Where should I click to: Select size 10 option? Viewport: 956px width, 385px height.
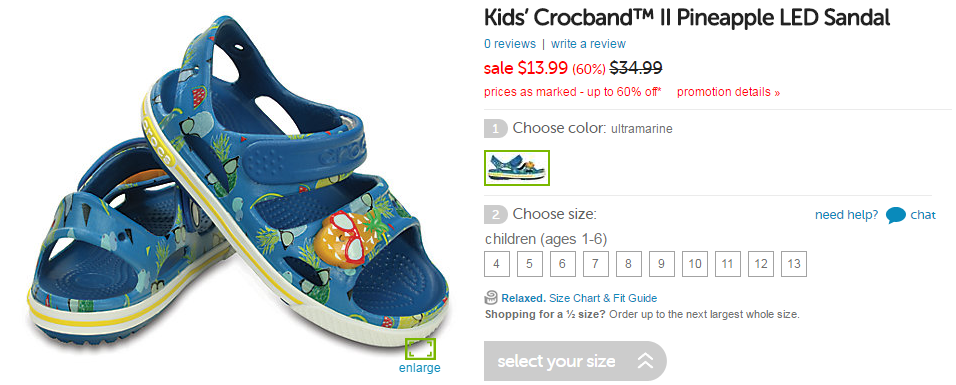[x=694, y=264]
